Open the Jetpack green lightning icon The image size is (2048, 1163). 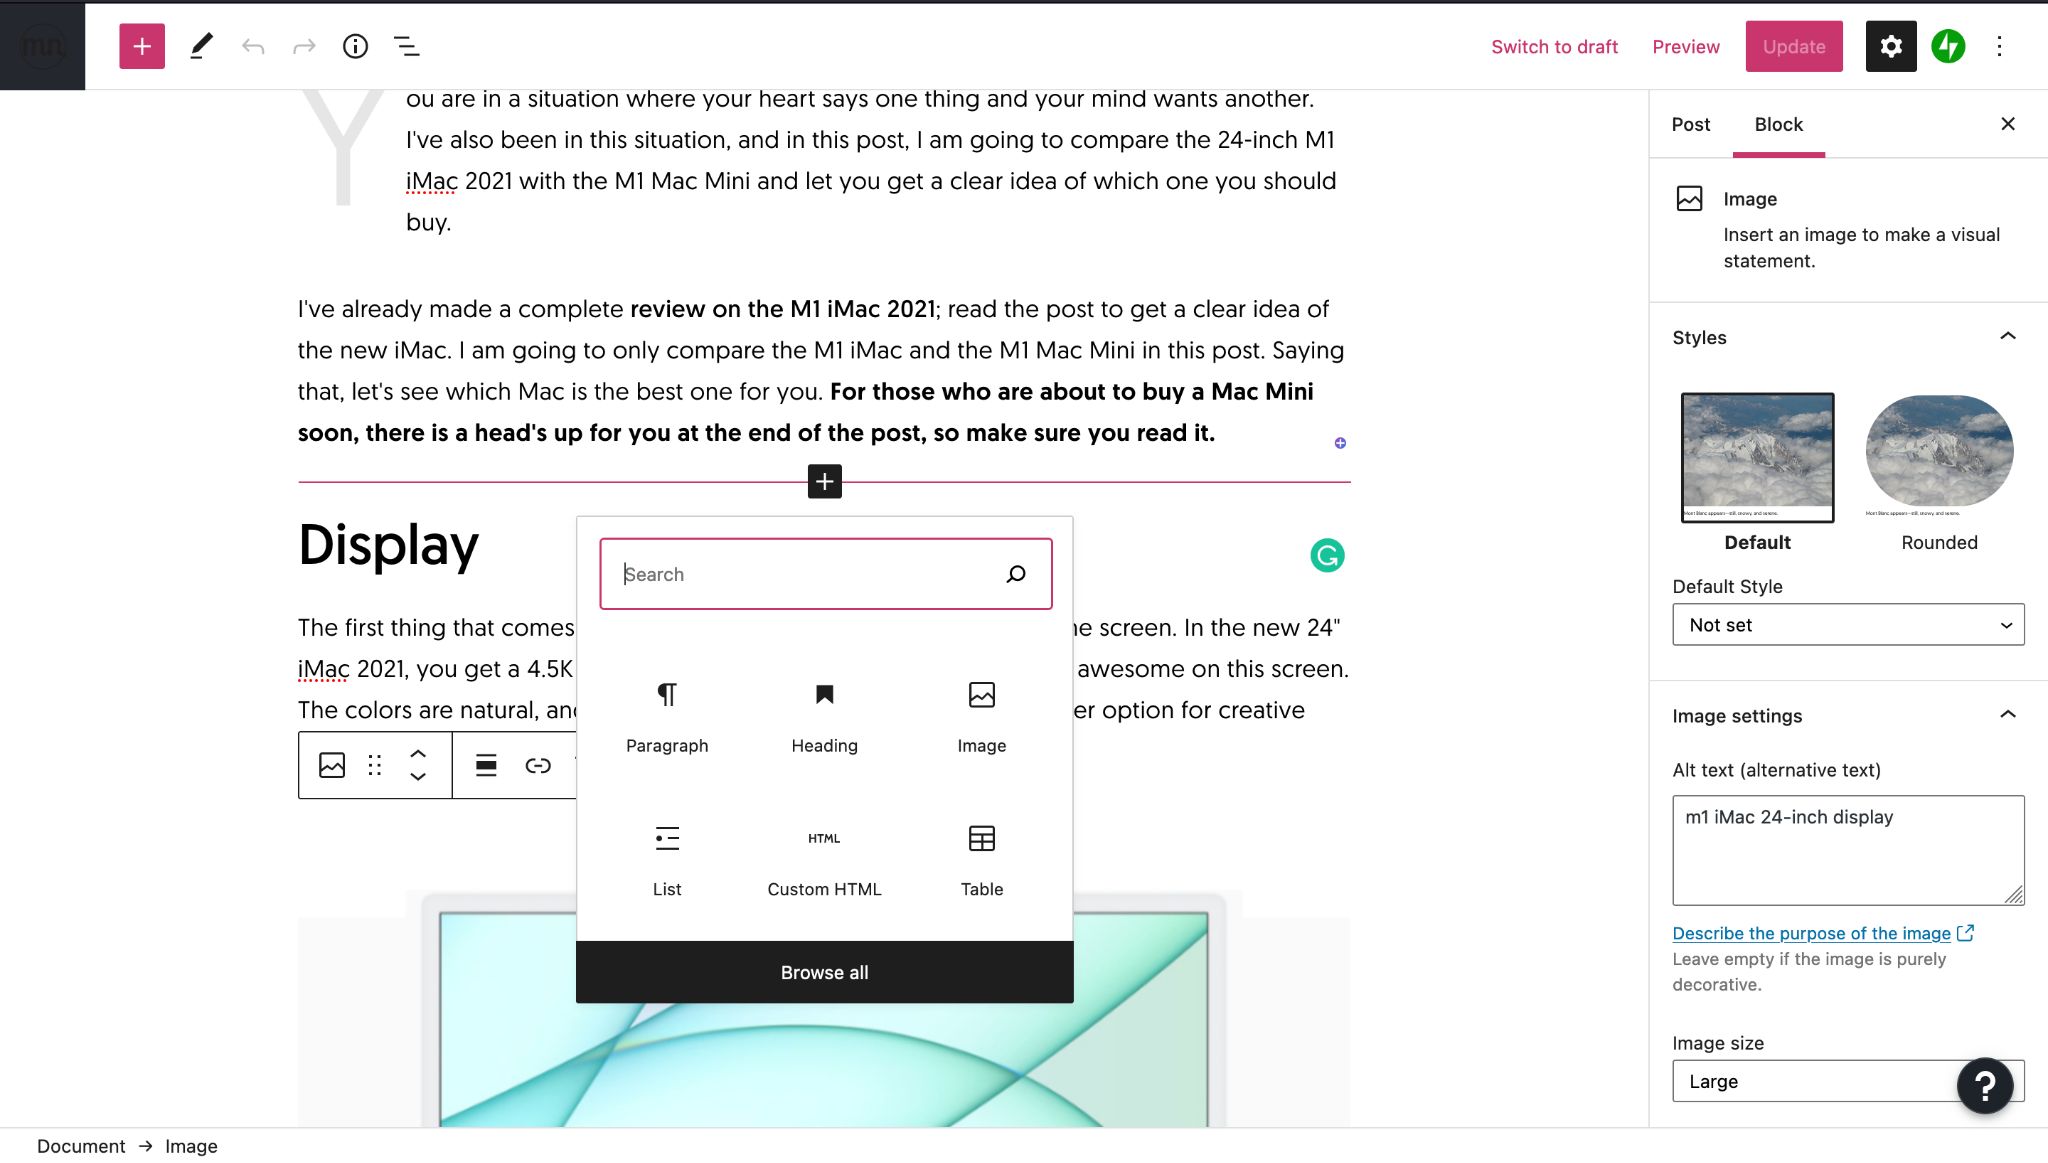(x=1948, y=46)
